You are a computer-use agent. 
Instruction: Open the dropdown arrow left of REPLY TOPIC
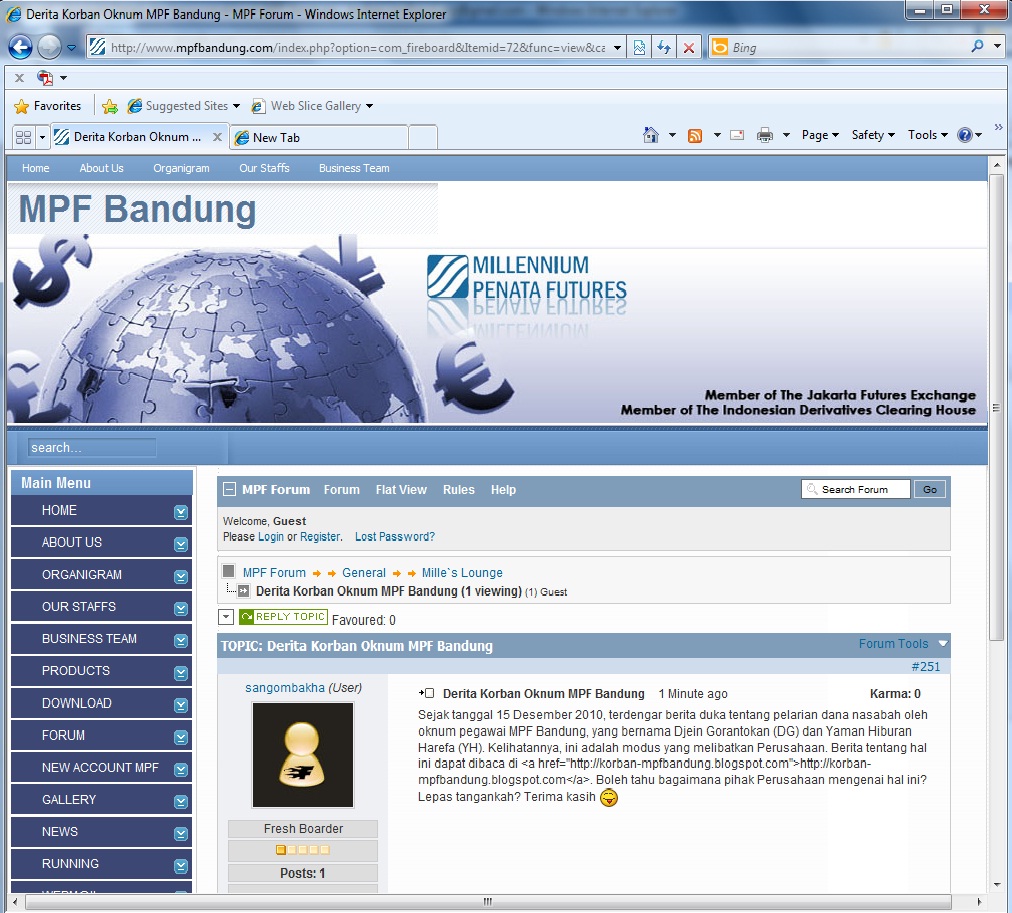click(x=226, y=617)
